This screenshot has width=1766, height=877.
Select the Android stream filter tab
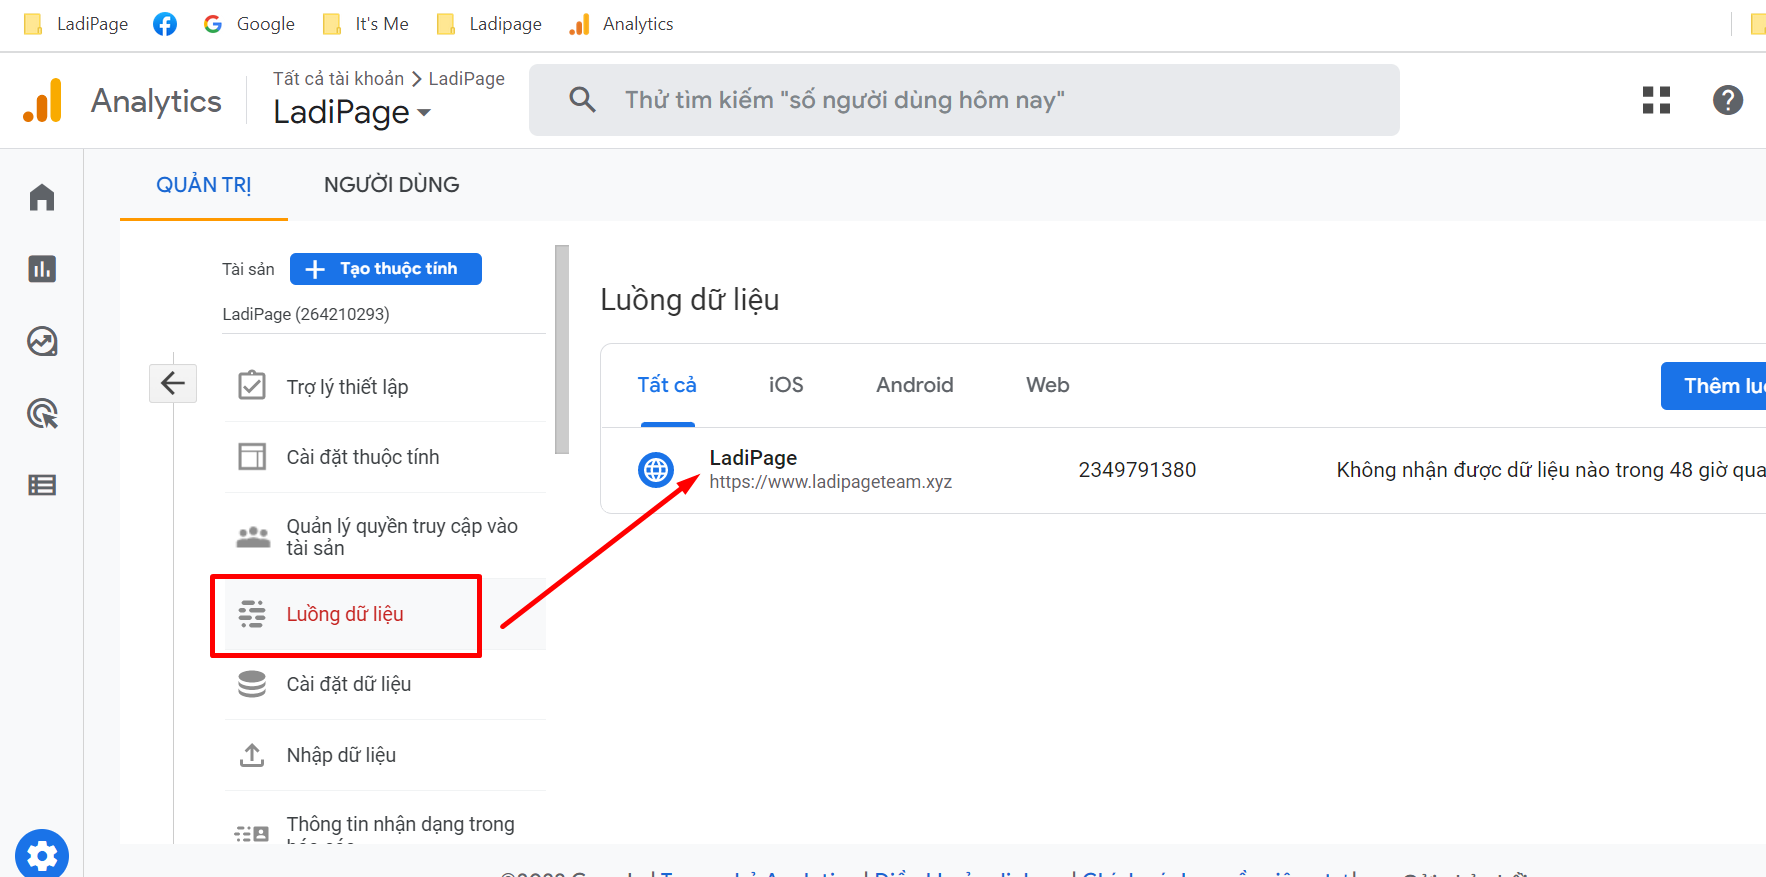(x=914, y=385)
